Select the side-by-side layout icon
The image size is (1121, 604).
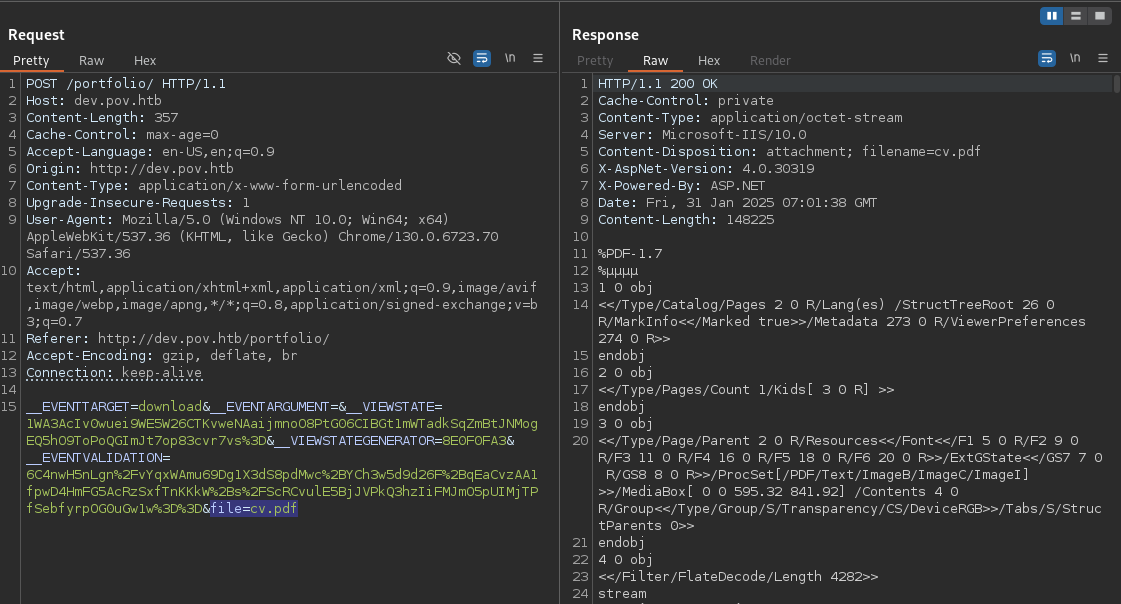tap(1052, 16)
